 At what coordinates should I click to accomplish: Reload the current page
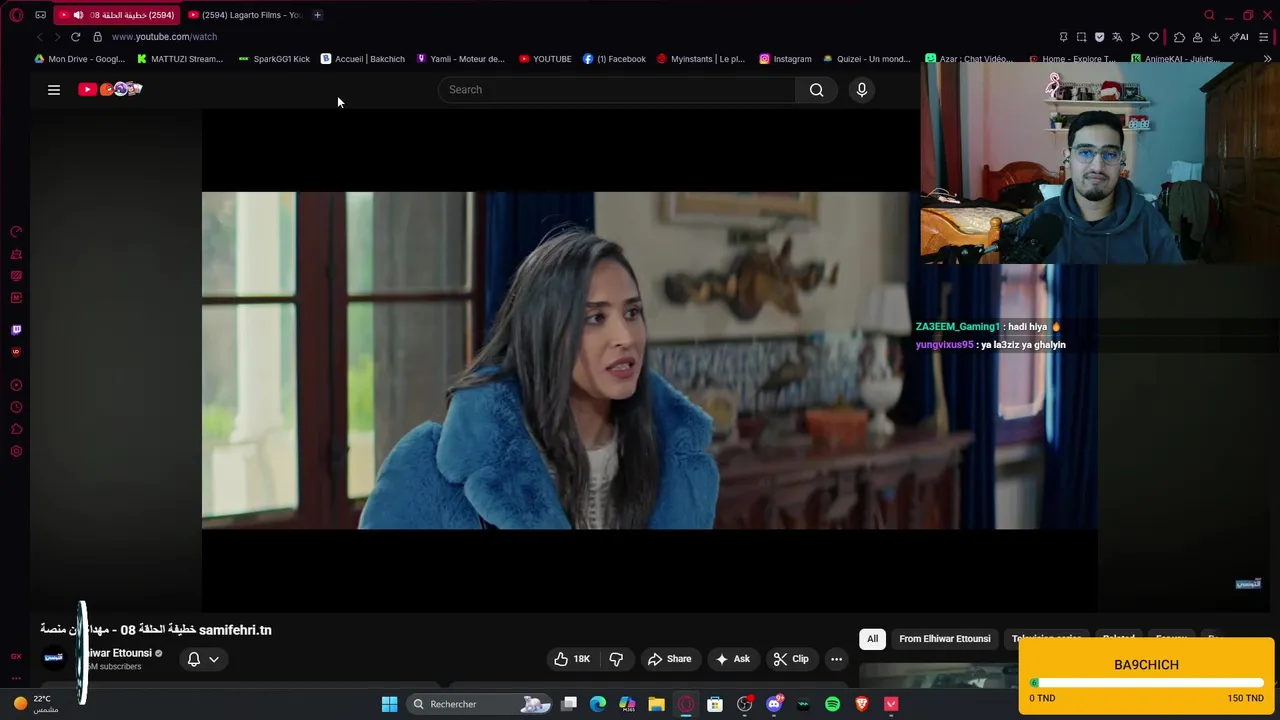[75, 37]
